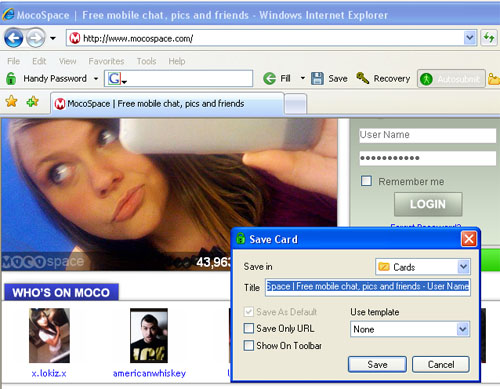Click the User Name input field
Viewport: 500px width, 389px height.
(428, 135)
